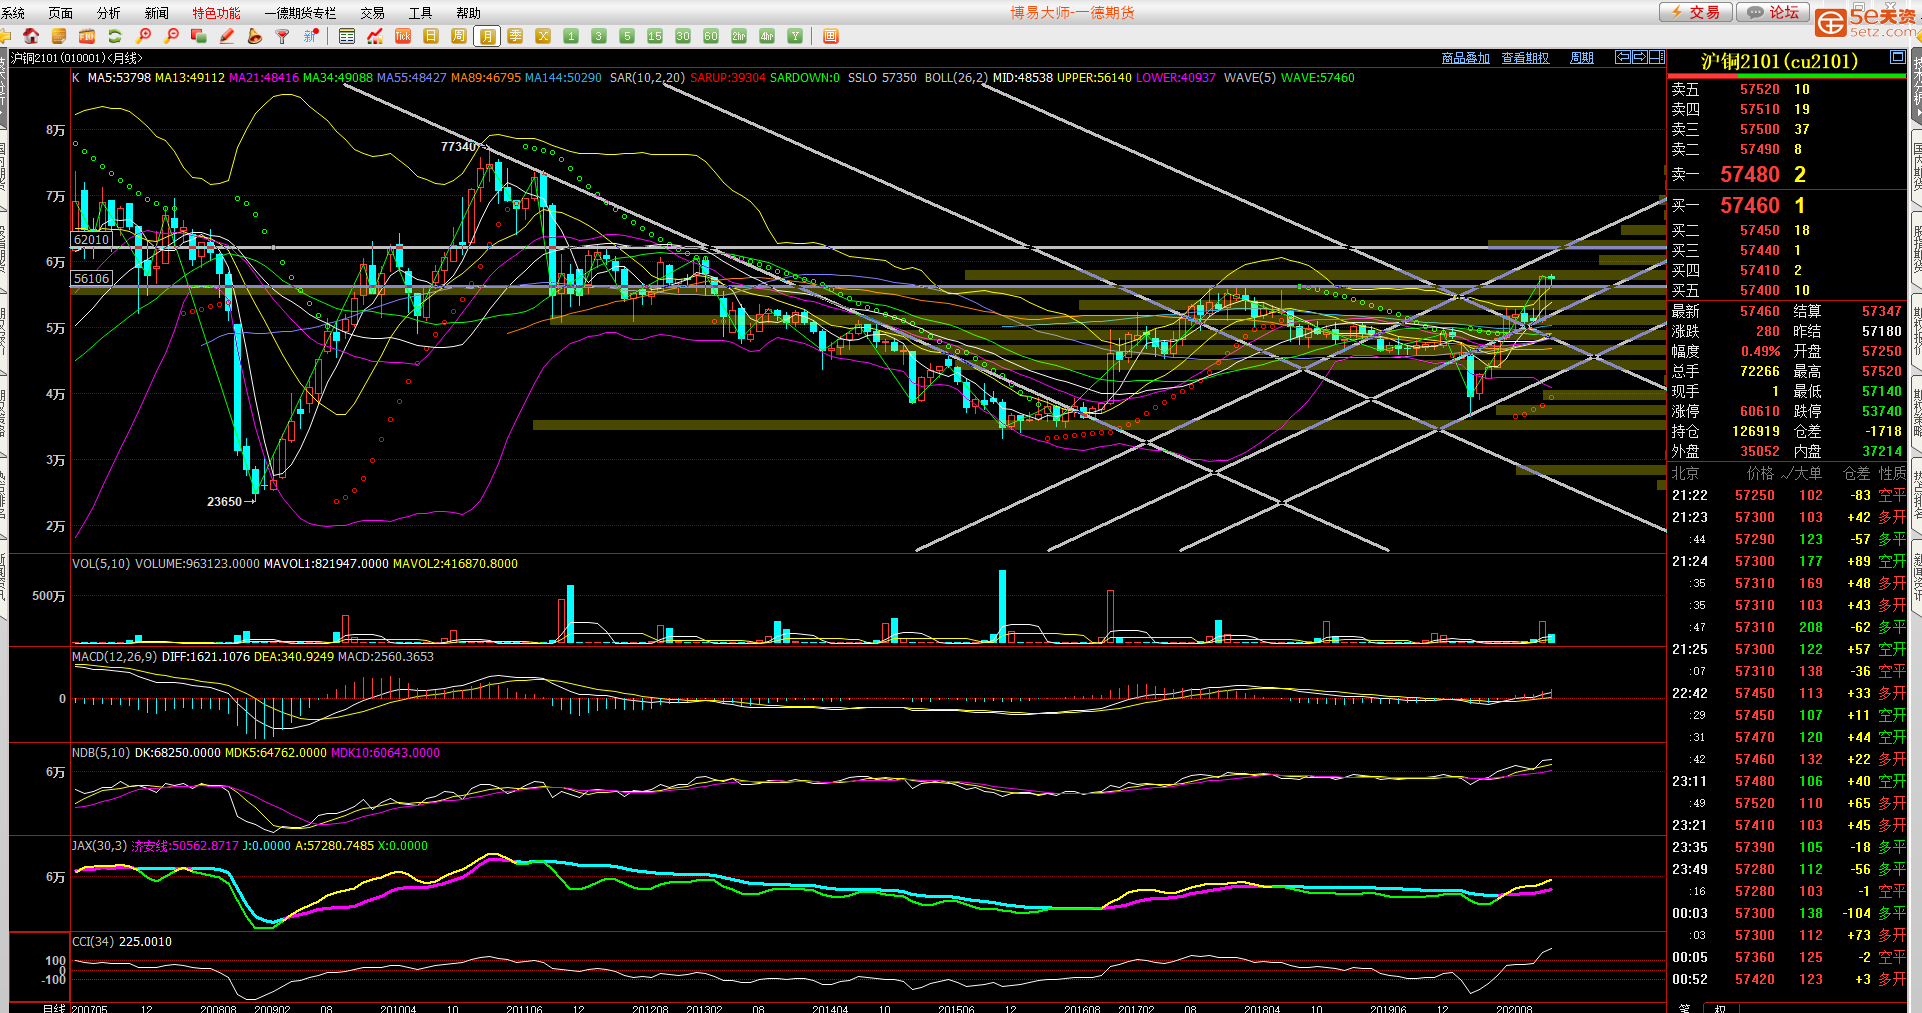The image size is (1922, 1013).
Task: Click the orange X period icon
Action: click(x=543, y=36)
